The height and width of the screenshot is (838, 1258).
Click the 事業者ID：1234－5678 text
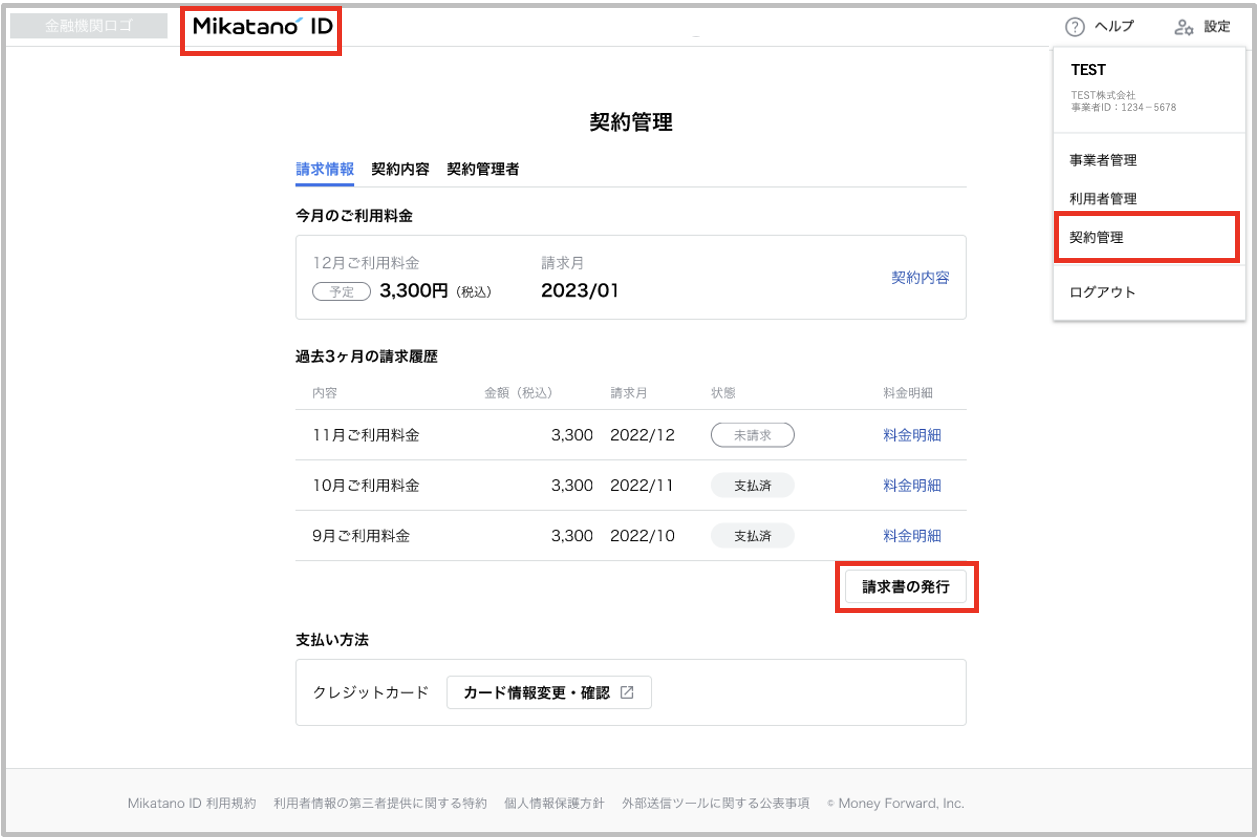[1124, 107]
